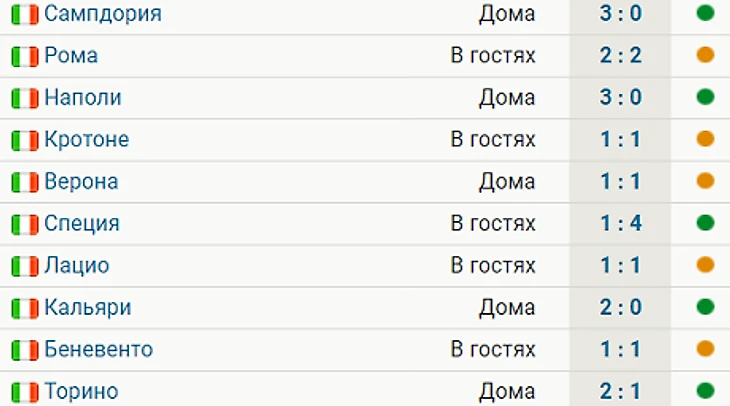This screenshot has height=406, width=730.
Task: Click the Кротоне team name
Action: (x=86, y=139)
